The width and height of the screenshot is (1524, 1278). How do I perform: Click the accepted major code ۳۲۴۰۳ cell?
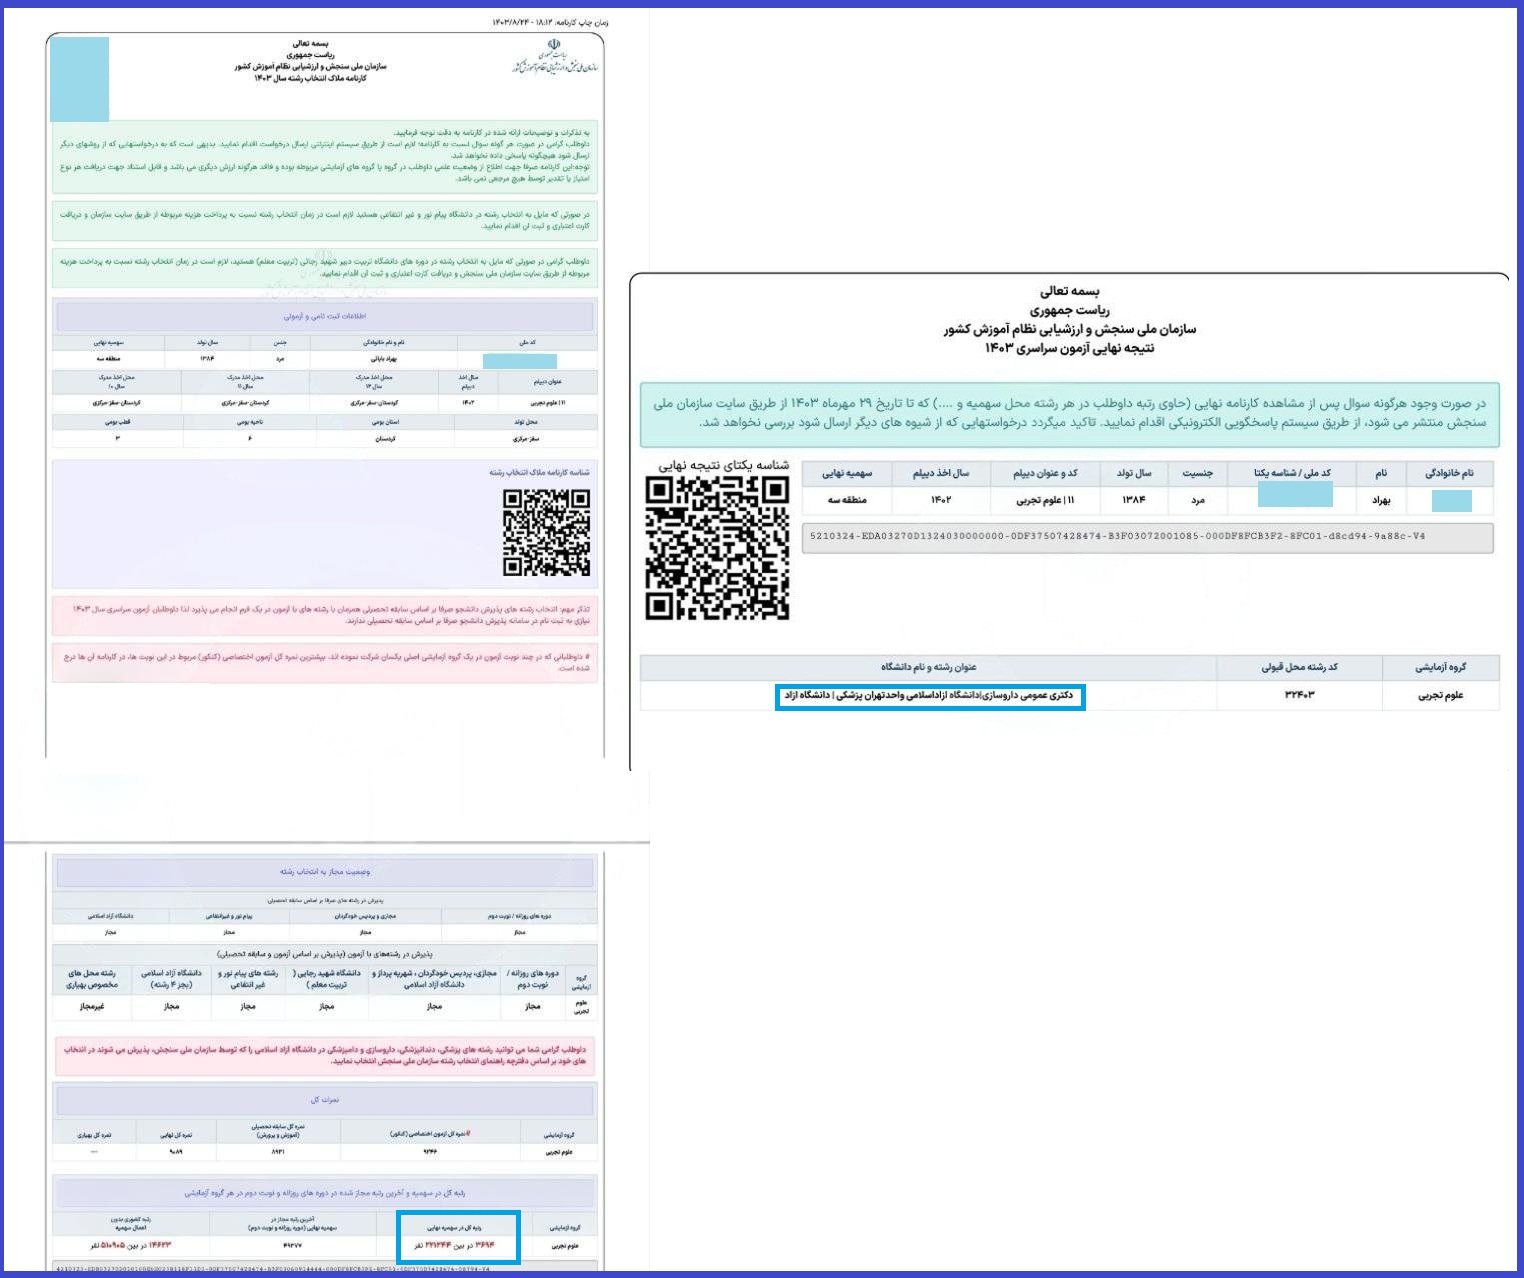click(x=1299, y=695)
